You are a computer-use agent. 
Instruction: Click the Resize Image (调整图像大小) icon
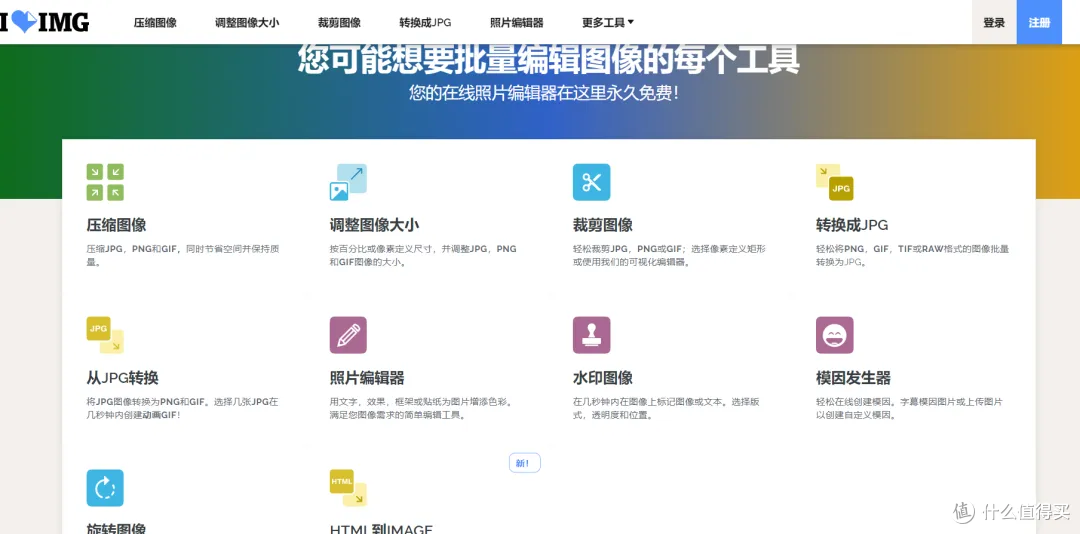tap(348, 182)
